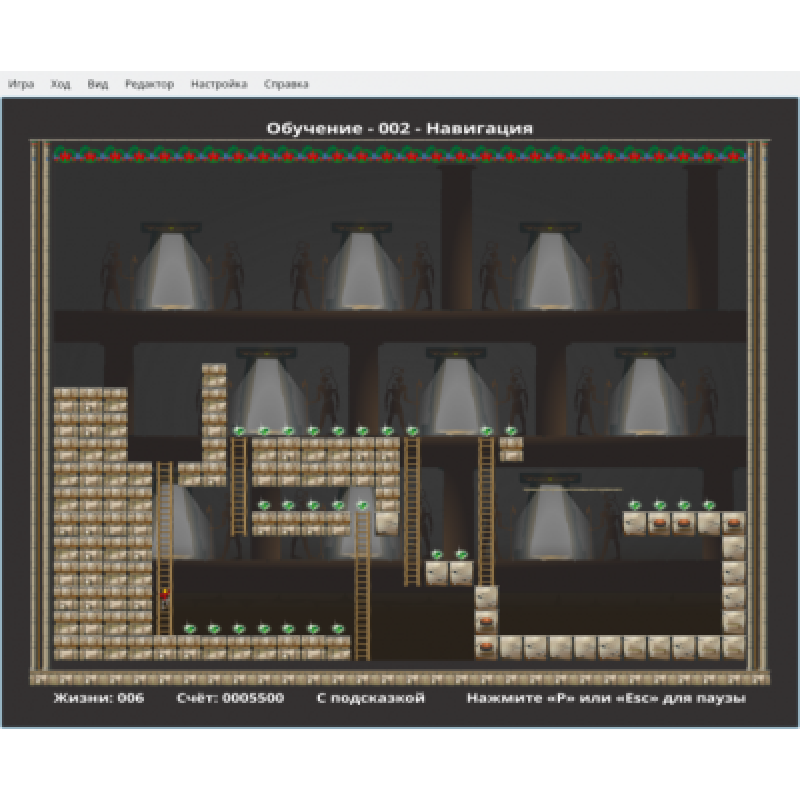Expand the Вид menu
This screenshot has height=800, width=800.
click(x=97, y=85)
